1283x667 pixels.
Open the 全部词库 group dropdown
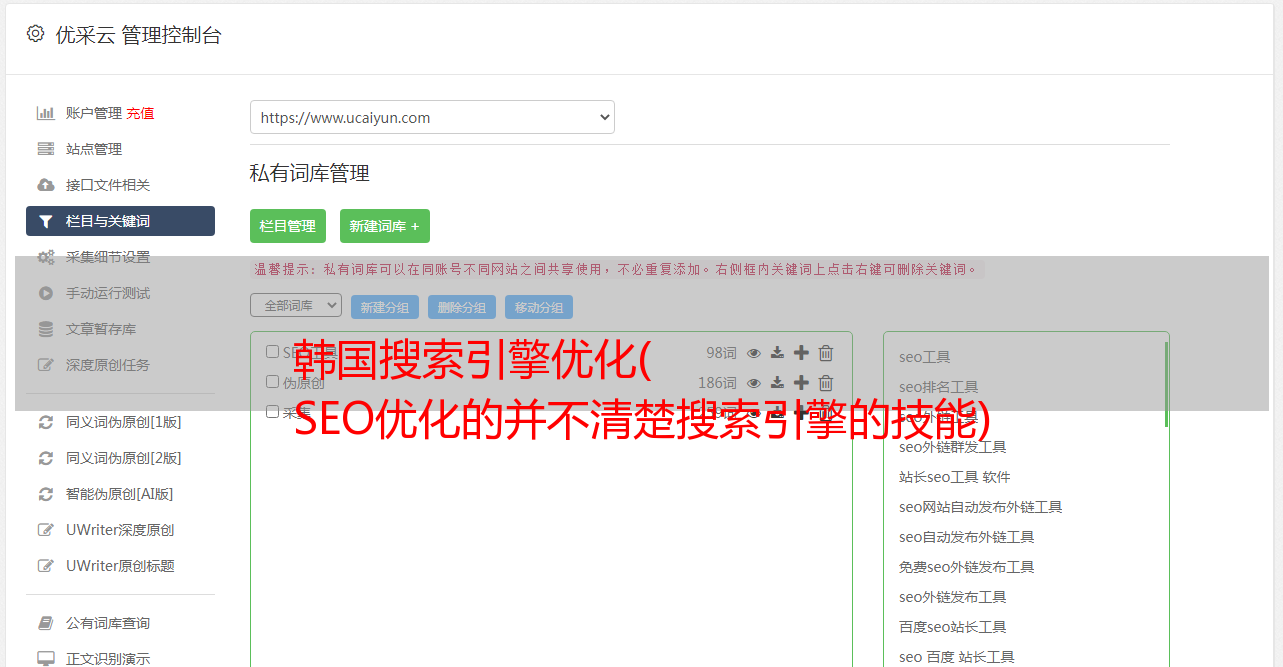(x=296, y=305)
